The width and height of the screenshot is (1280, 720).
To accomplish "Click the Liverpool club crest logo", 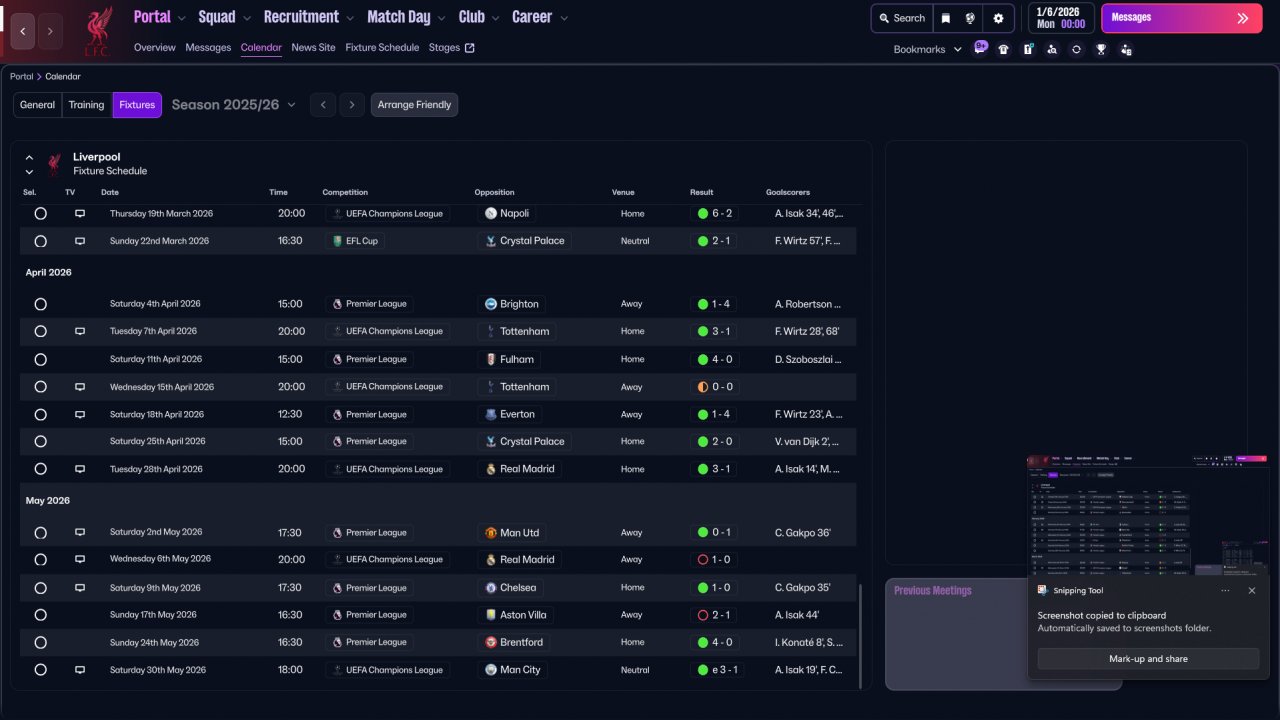I will click(x=97, y=31).
